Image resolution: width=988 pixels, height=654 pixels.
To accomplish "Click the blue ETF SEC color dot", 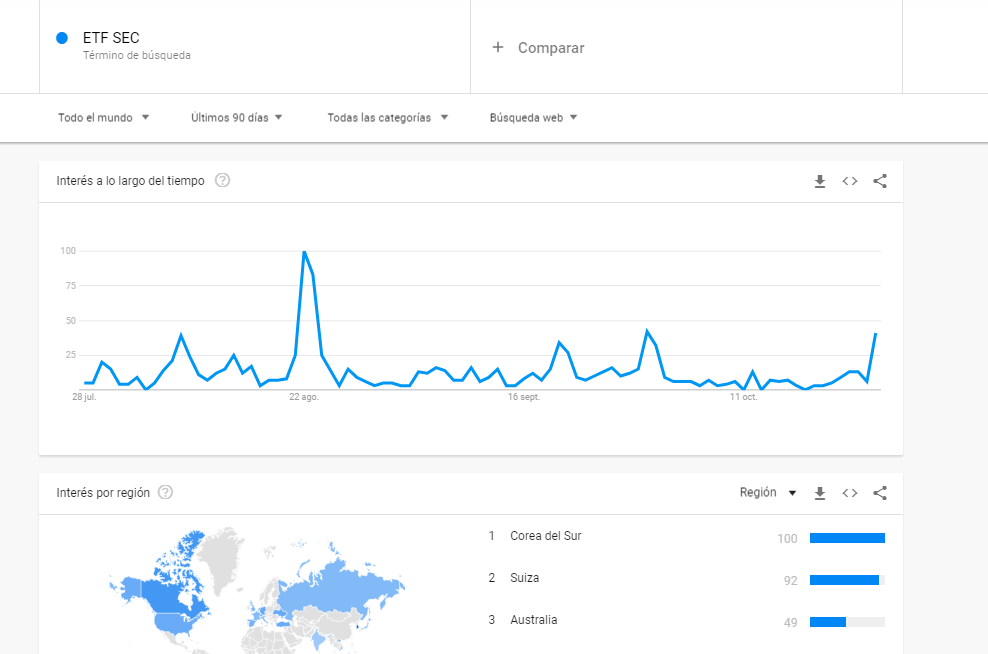I will click(x=62, y=38).
